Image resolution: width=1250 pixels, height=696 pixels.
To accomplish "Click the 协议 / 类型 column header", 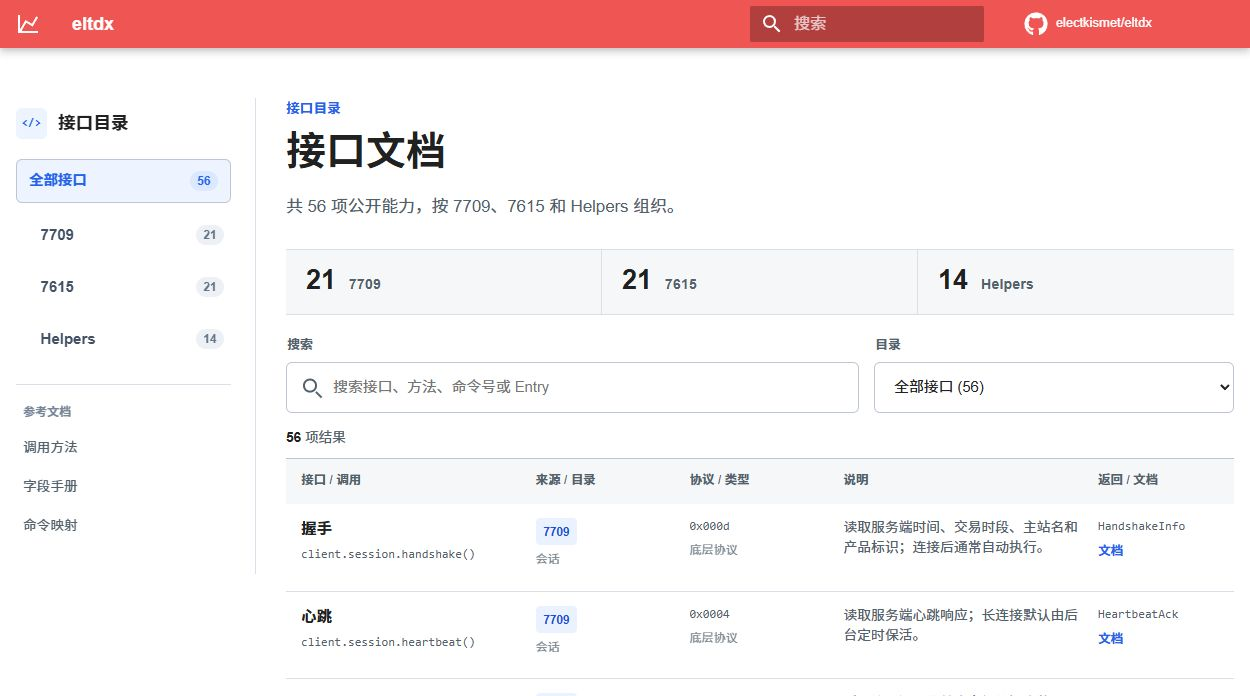I will click(719, 480).
